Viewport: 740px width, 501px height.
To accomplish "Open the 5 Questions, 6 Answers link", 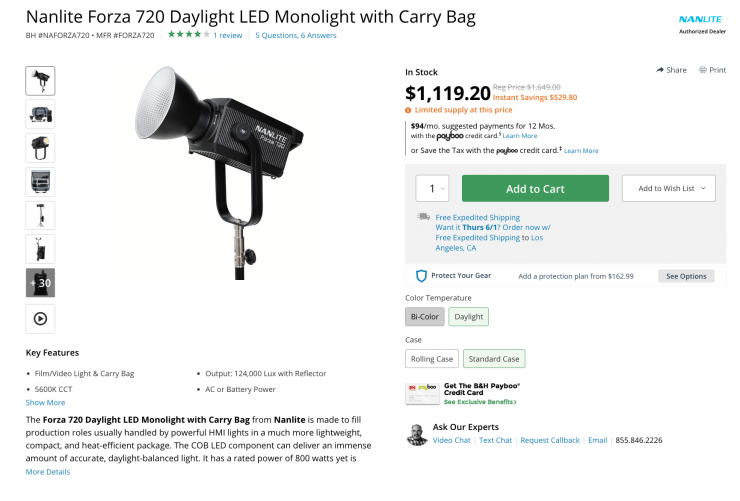I will (295, 35).
